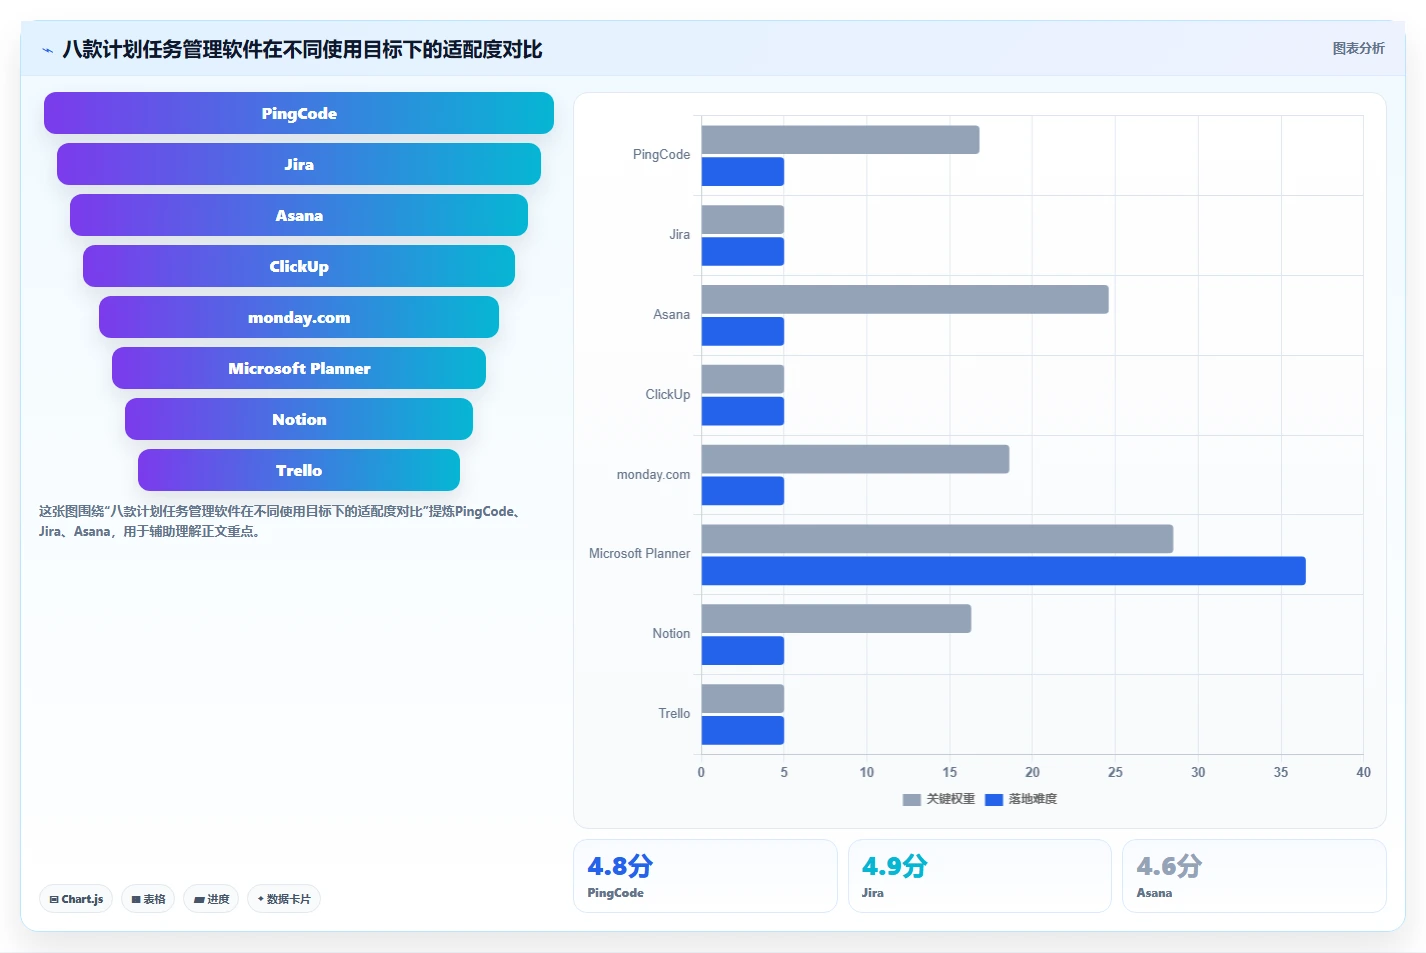
Task: Click the small blue icon before the title
Action: (47, 50)
